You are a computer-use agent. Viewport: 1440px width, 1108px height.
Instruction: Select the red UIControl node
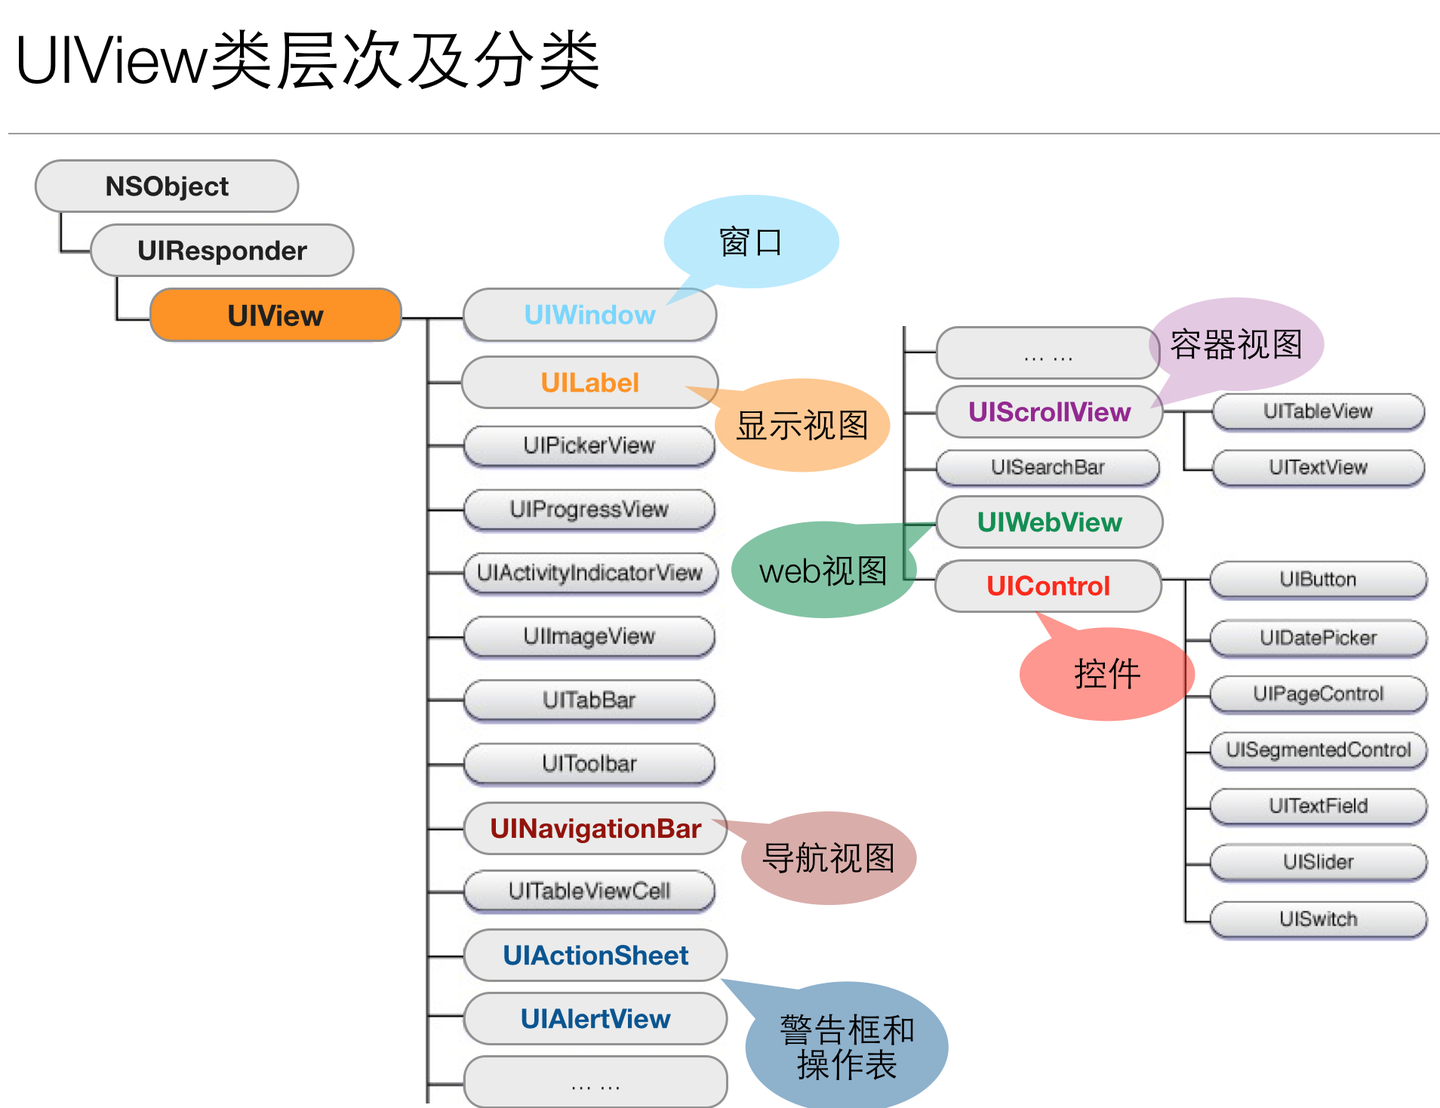[1047, 586]
